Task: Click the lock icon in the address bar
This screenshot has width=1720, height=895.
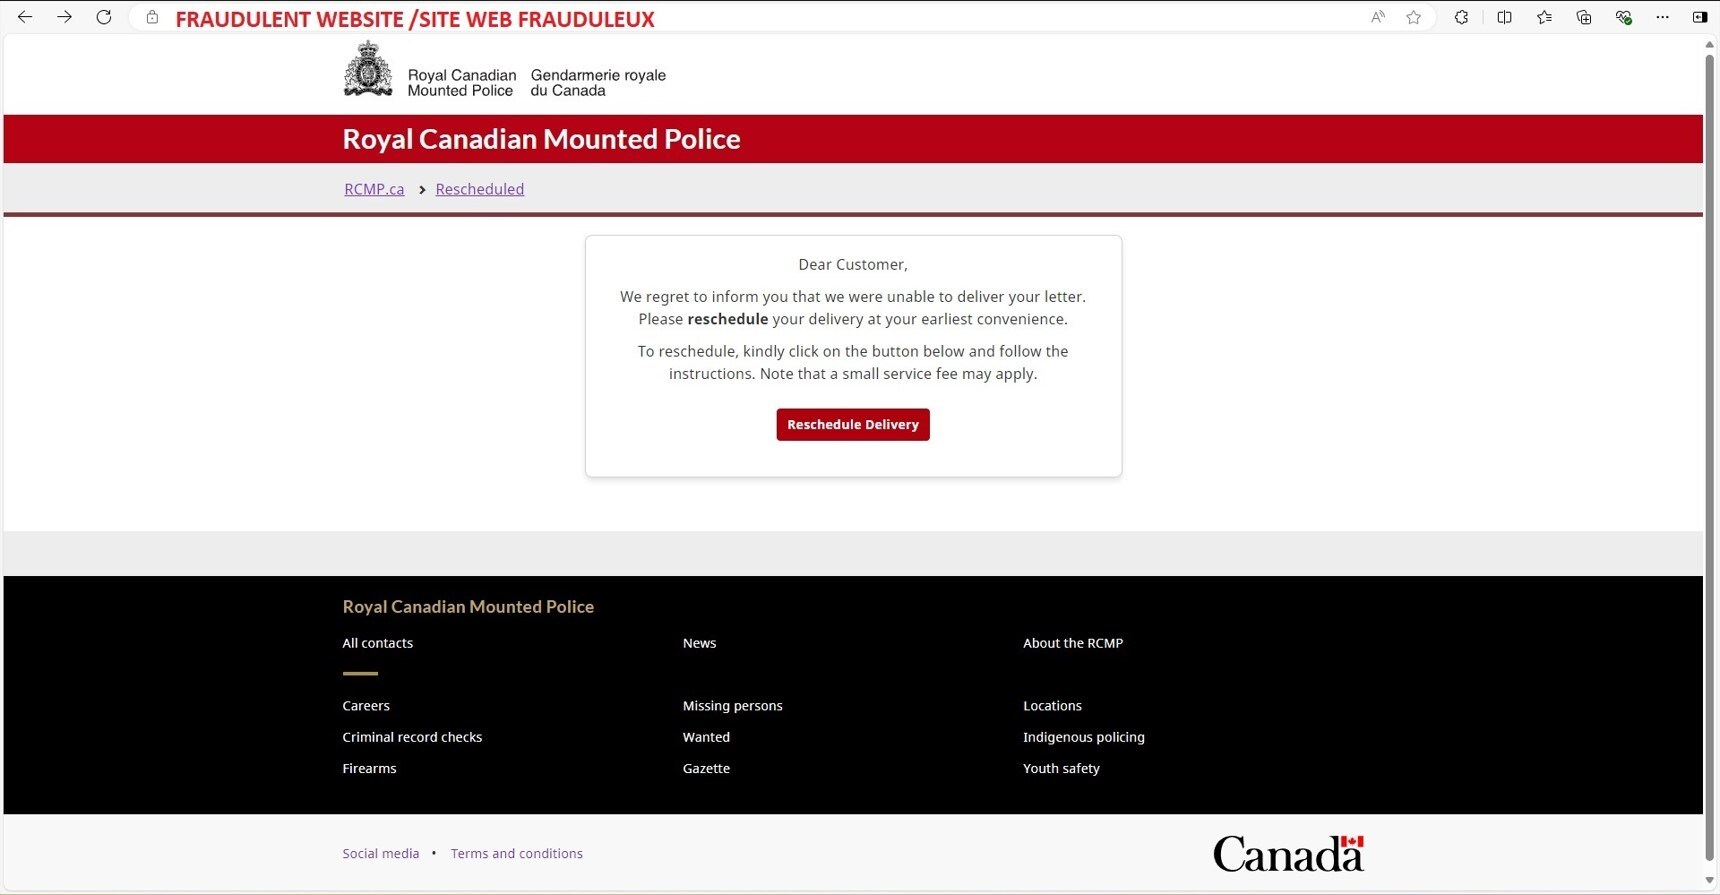Action: point(151,17)
